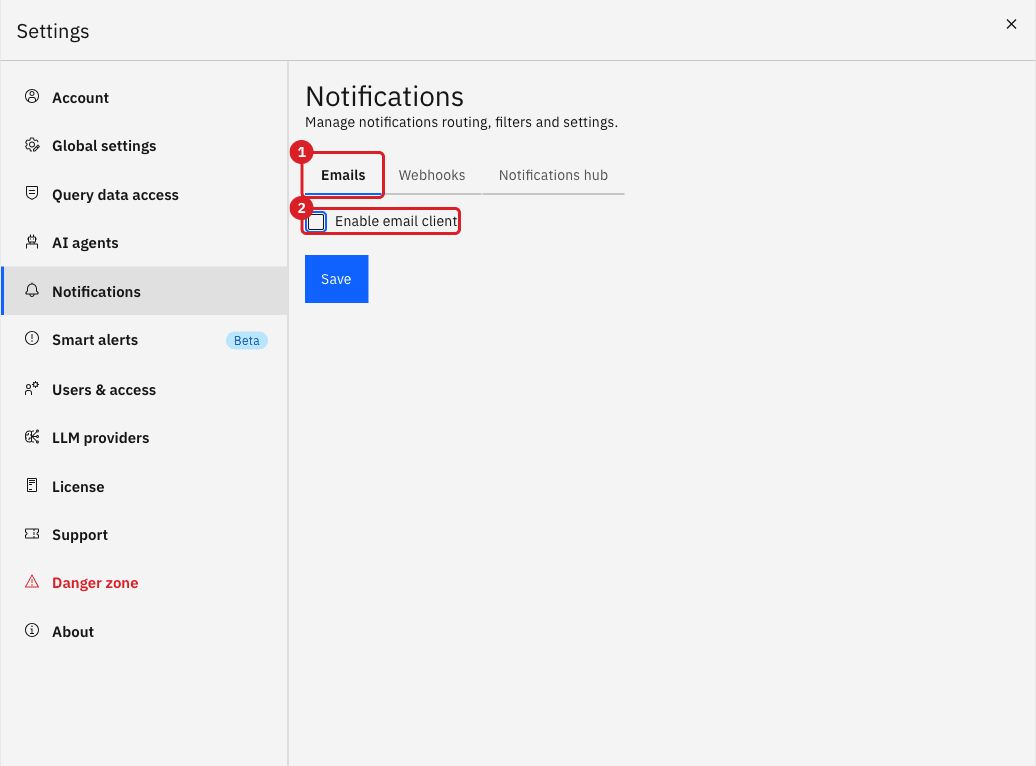Image resolution: width=1036 pixels, height=766 pixels.
Task: Click the Query data access shield icon
Action: pyautogui.click(x=32, y=193)
